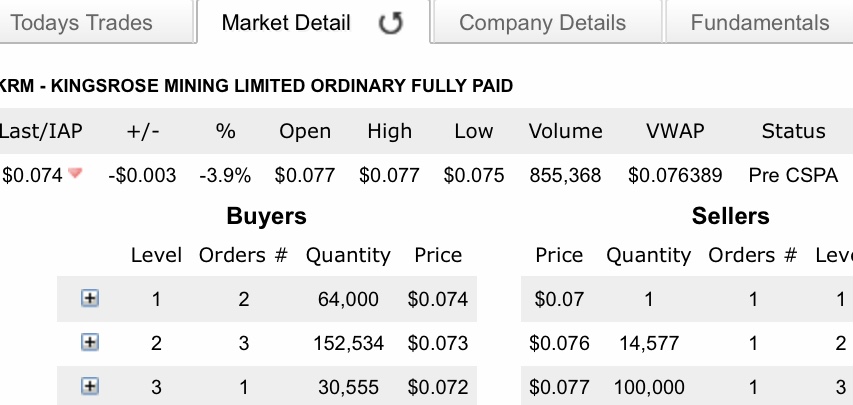
Task: Click the Last/IAP column header
Action: [x=41, y=131]
